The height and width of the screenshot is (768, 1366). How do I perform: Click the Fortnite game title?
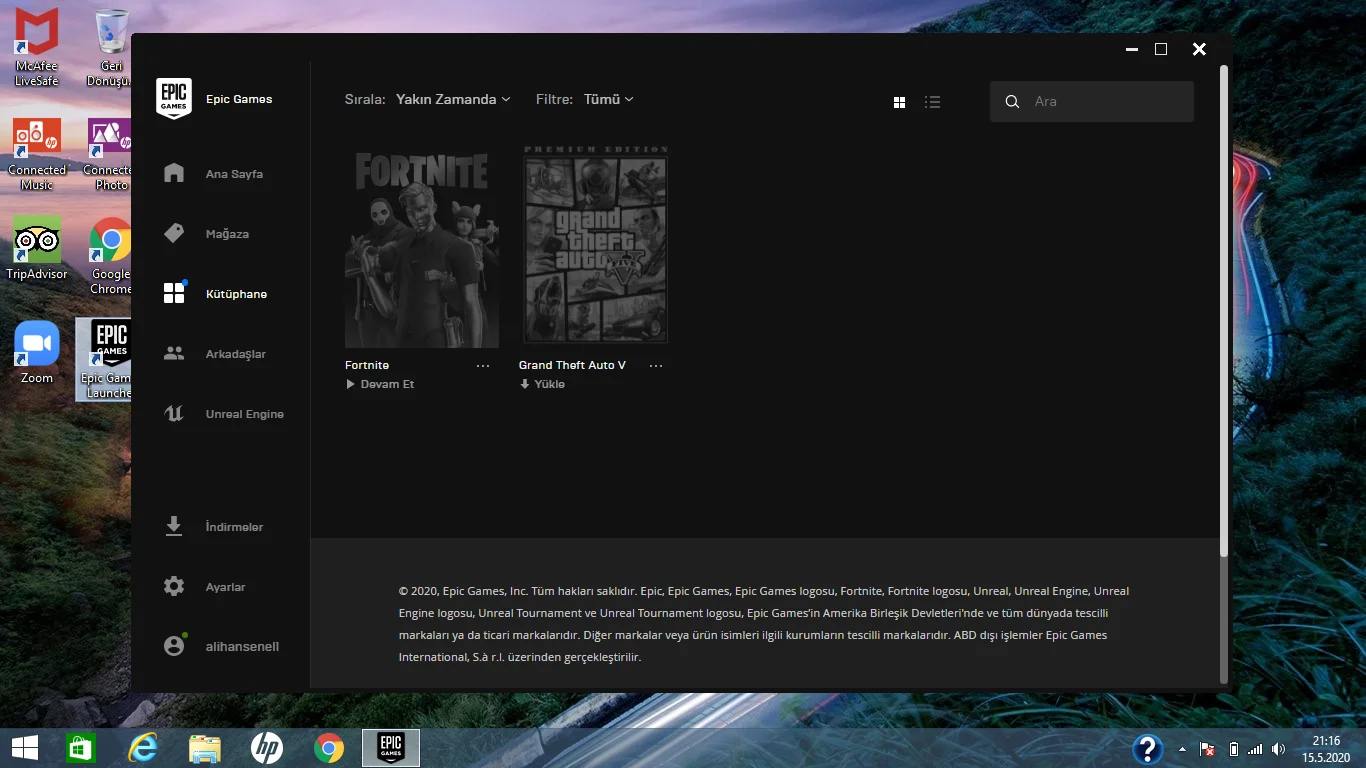pyautogui.click(x=367, y=365)
